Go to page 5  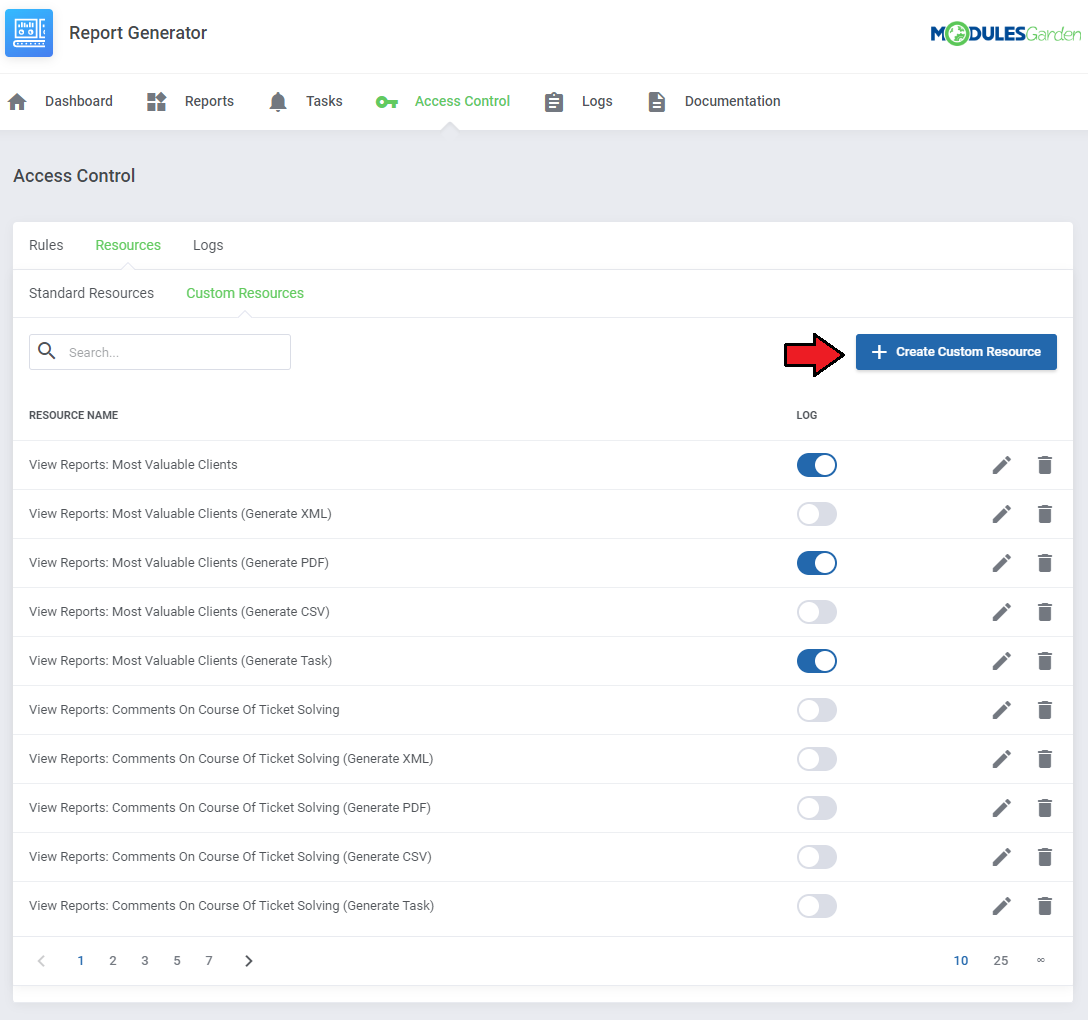pyautogui.click(x=177, y=961)
